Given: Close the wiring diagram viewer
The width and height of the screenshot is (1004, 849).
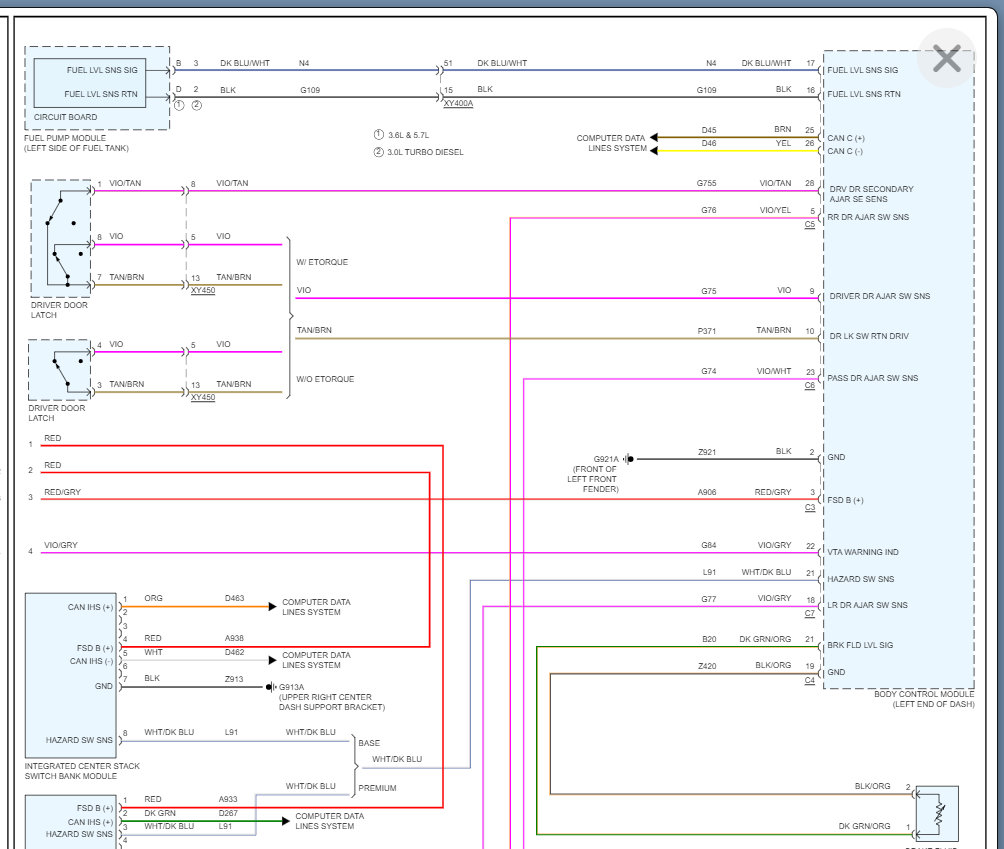Looking at the screenshot, I should [x=945, y=59].
